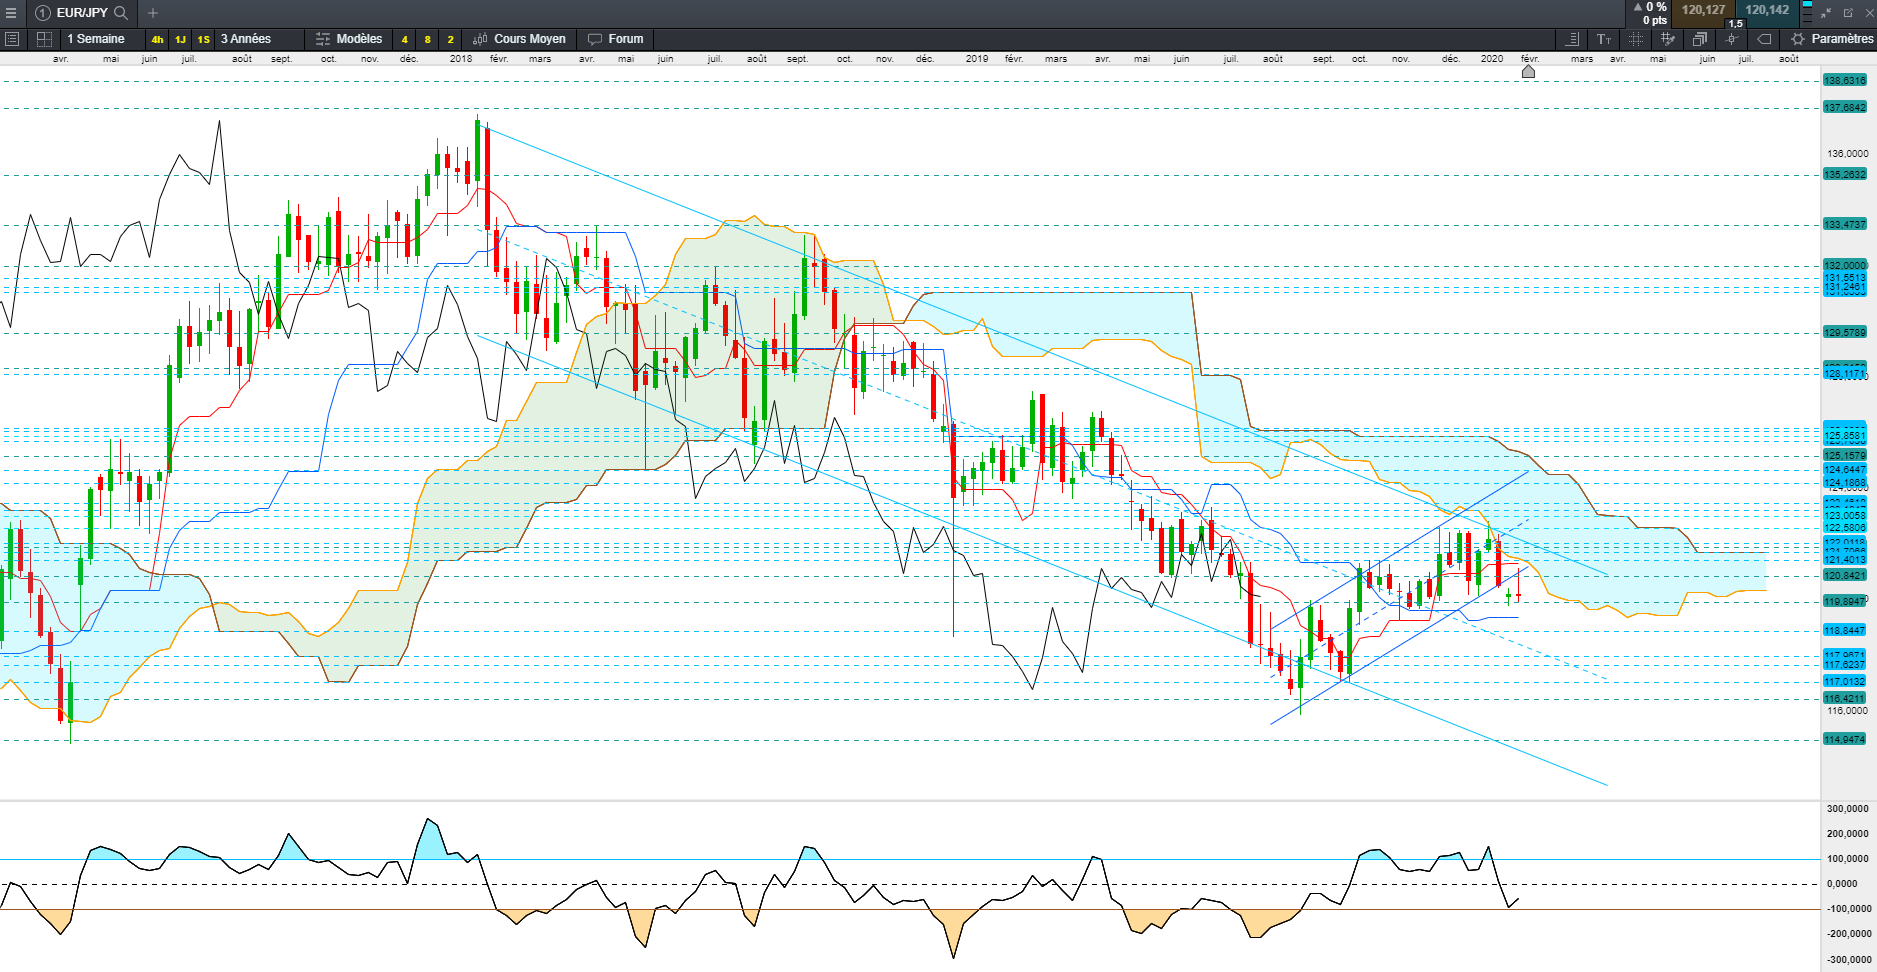
Task: Select the grid drawing pencil tool
Action: [x=1668, y=39]
